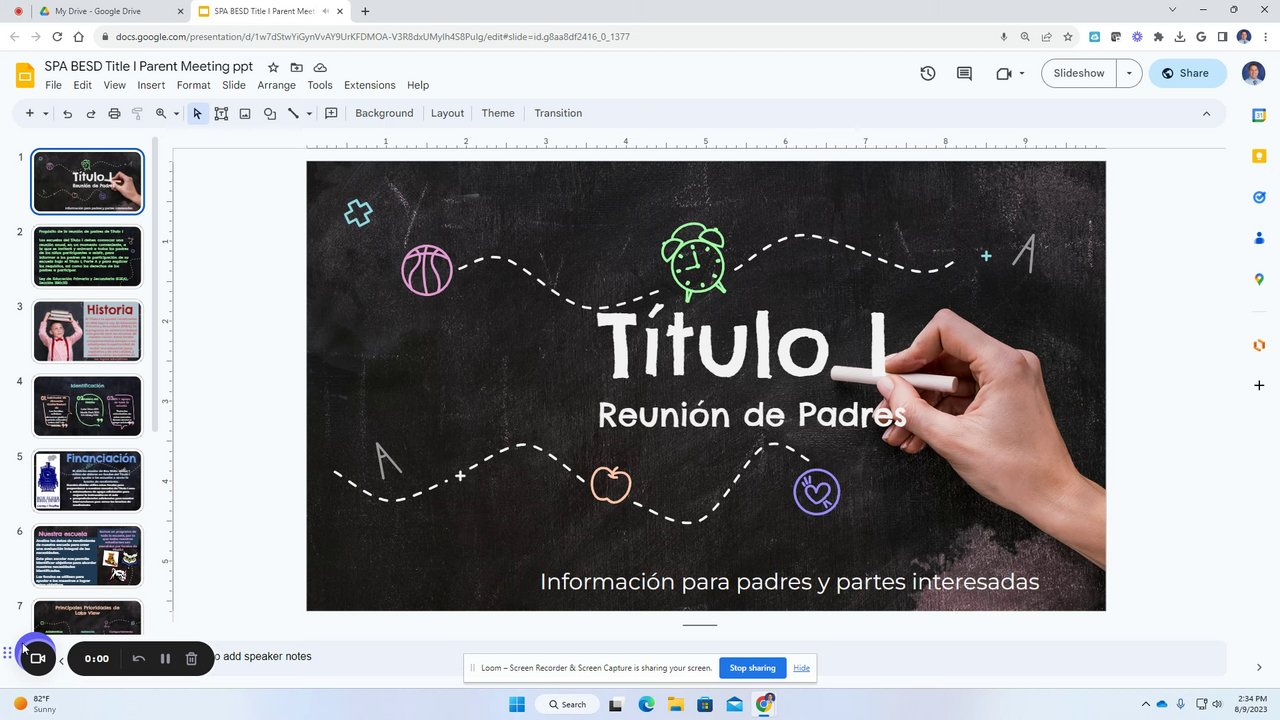Open the comment history panel
This screenshot has height=720, width=1280.
coord(964,73)
